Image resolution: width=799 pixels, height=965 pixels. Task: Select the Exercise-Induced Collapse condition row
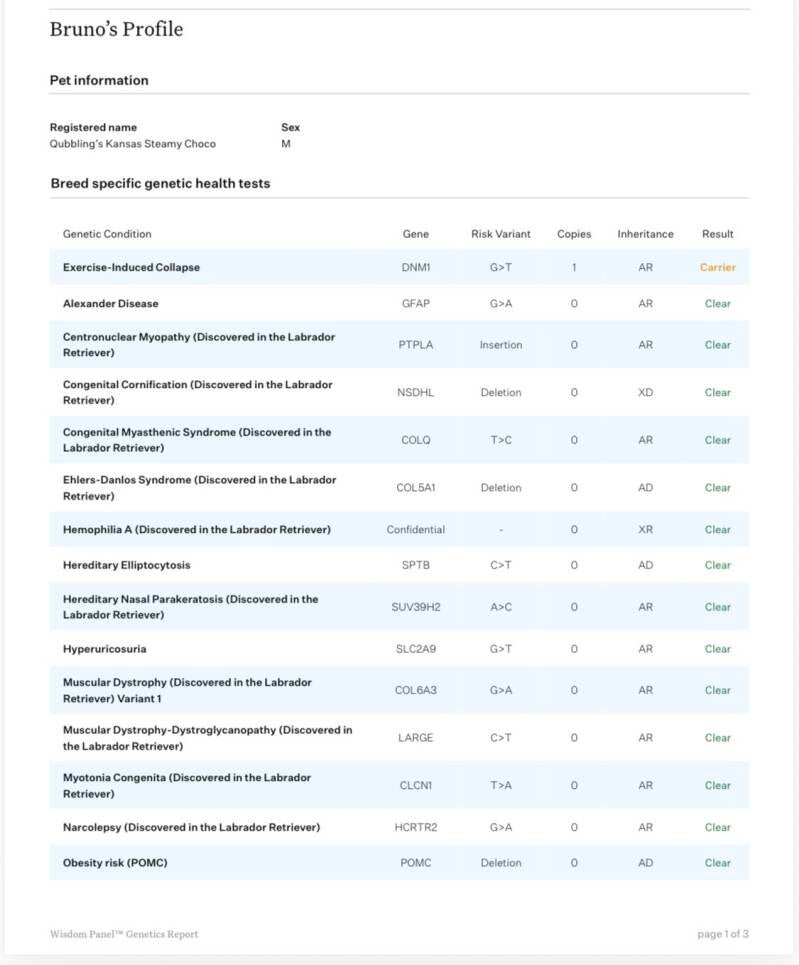[x=131, y=268]
